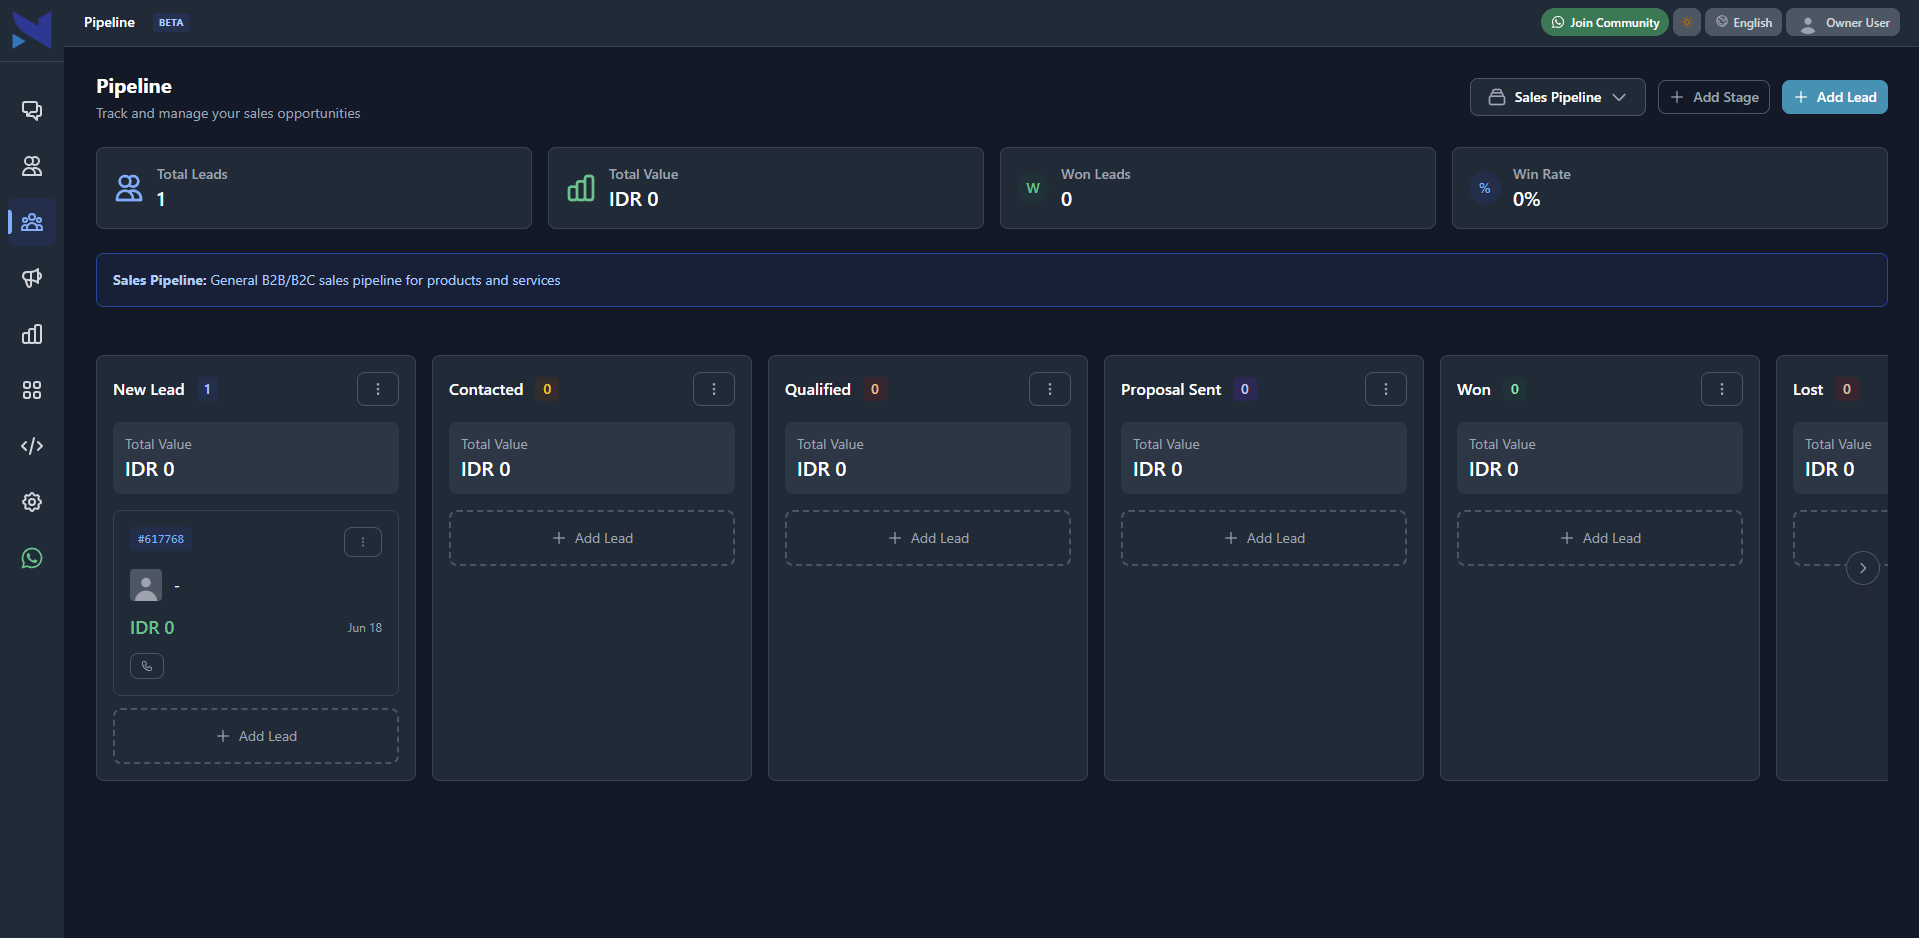Viewport: 1919px width, 938px height.
Task: Click the Add Stage button
Action: (1714, 97)
